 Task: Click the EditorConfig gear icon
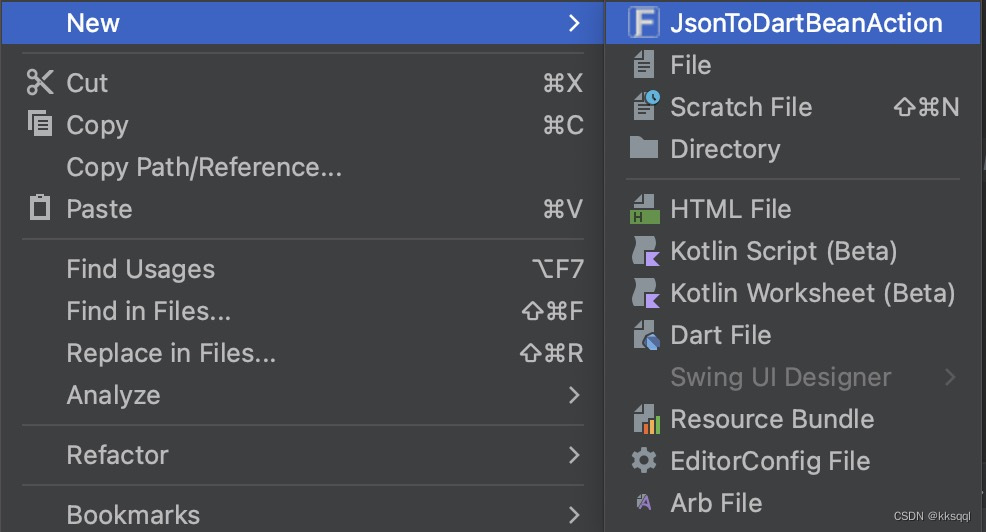point(643,461)
